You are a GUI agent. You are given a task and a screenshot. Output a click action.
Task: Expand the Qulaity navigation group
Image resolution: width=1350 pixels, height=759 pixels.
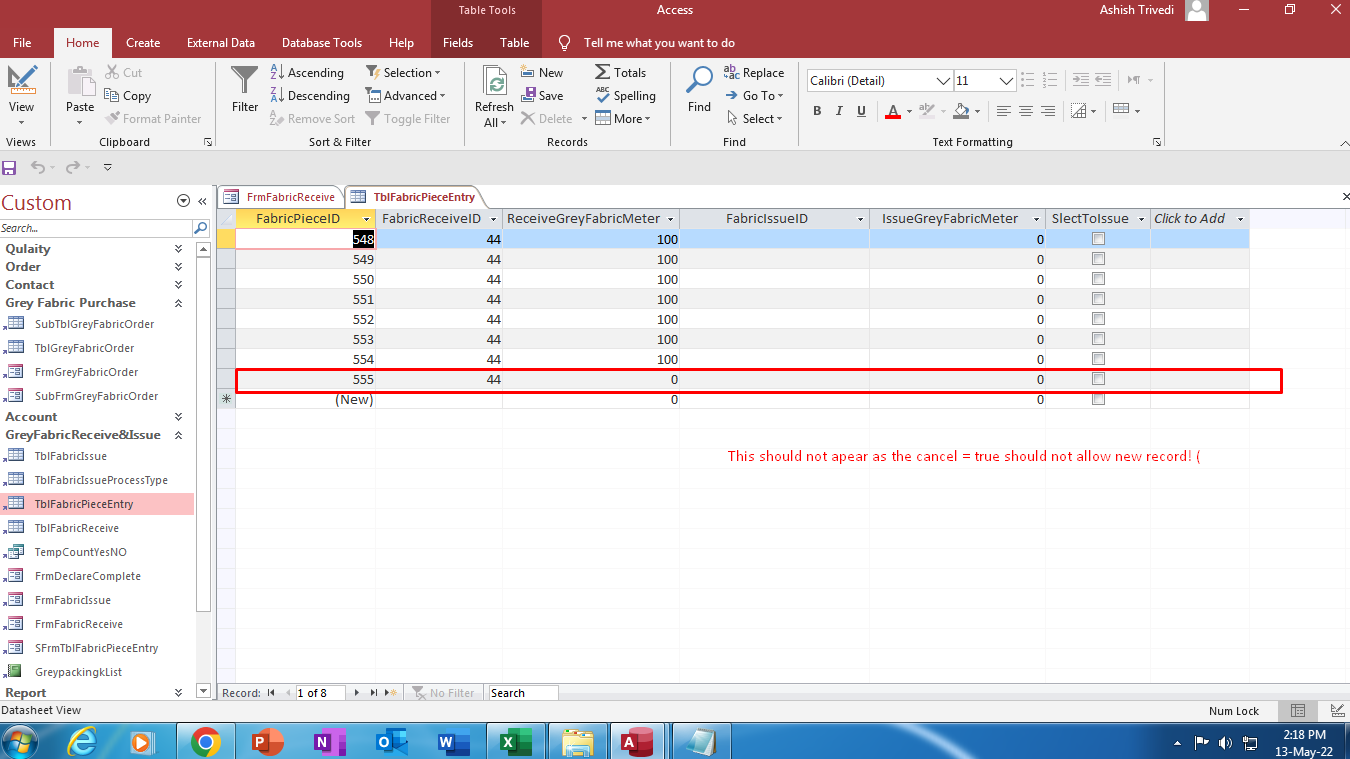[178, 249]
